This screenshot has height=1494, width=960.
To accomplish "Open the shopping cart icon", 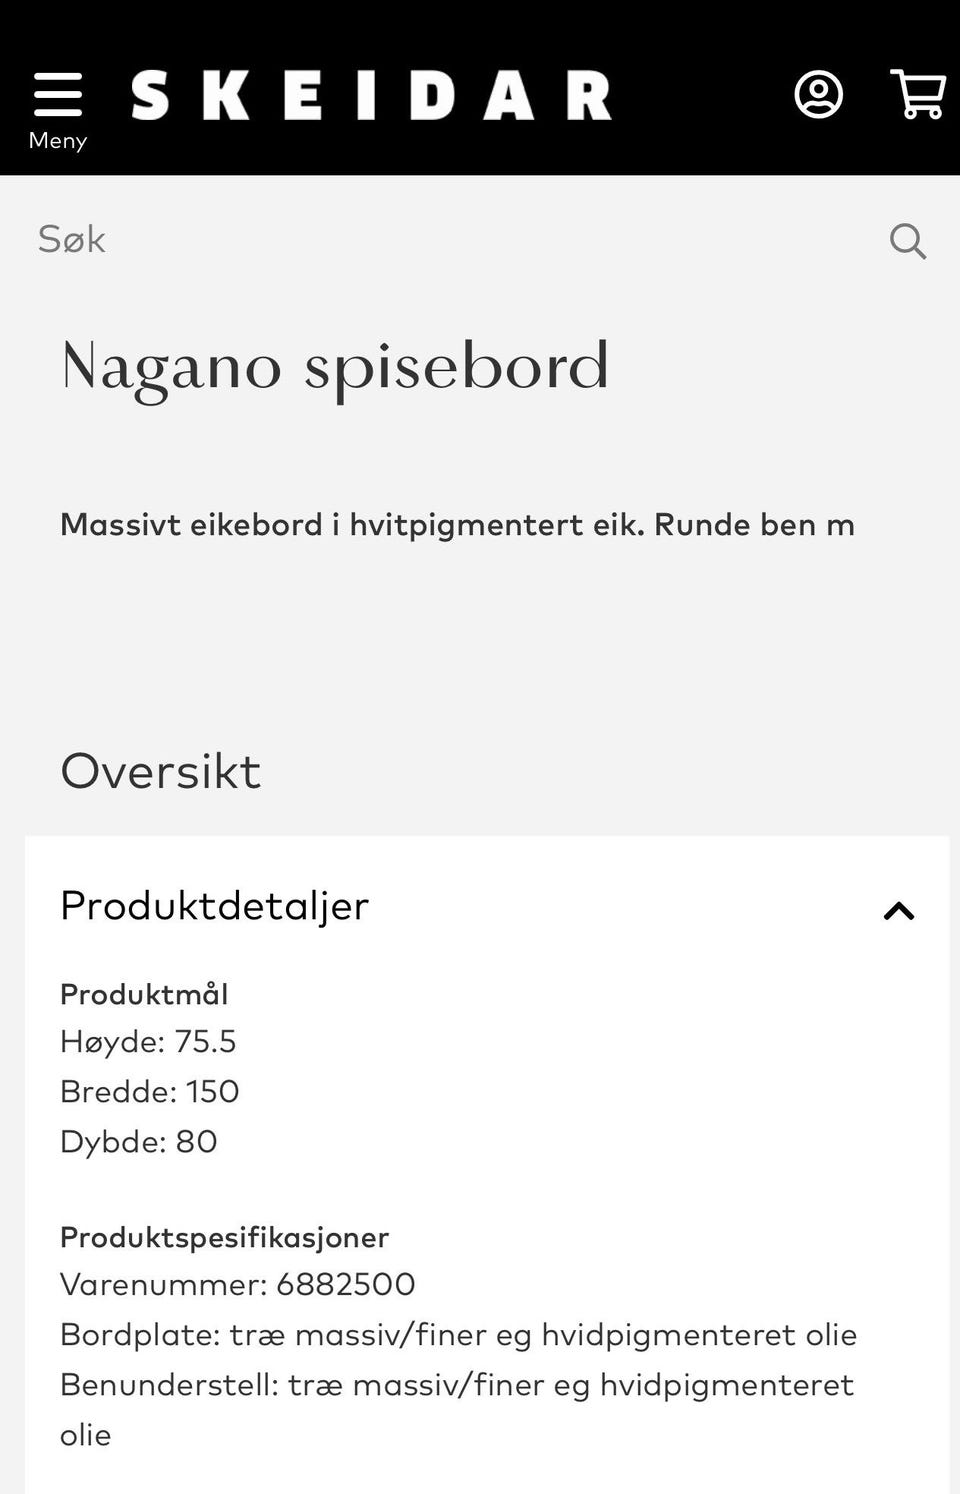I will tap(918, 95).
